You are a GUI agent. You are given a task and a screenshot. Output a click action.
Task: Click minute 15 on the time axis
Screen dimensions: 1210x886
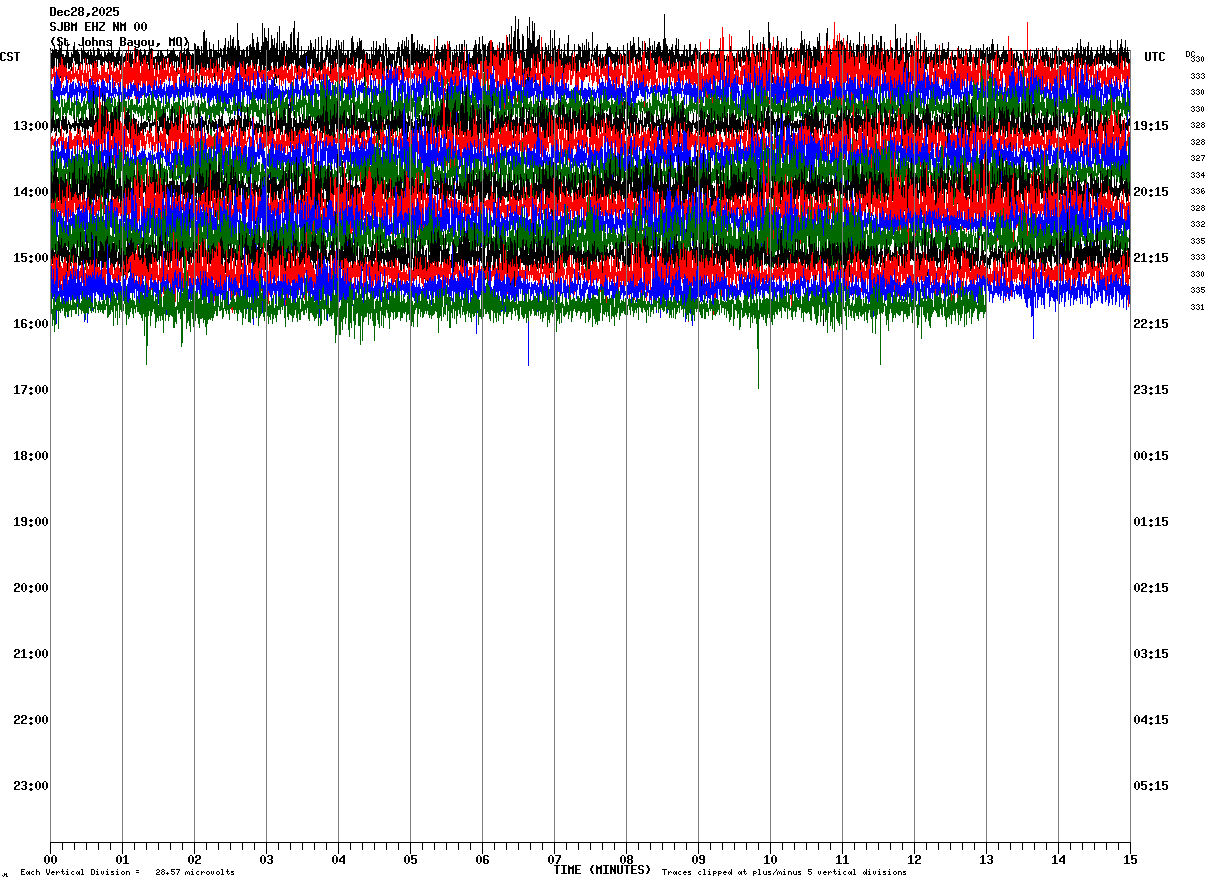coord(1130,859)
